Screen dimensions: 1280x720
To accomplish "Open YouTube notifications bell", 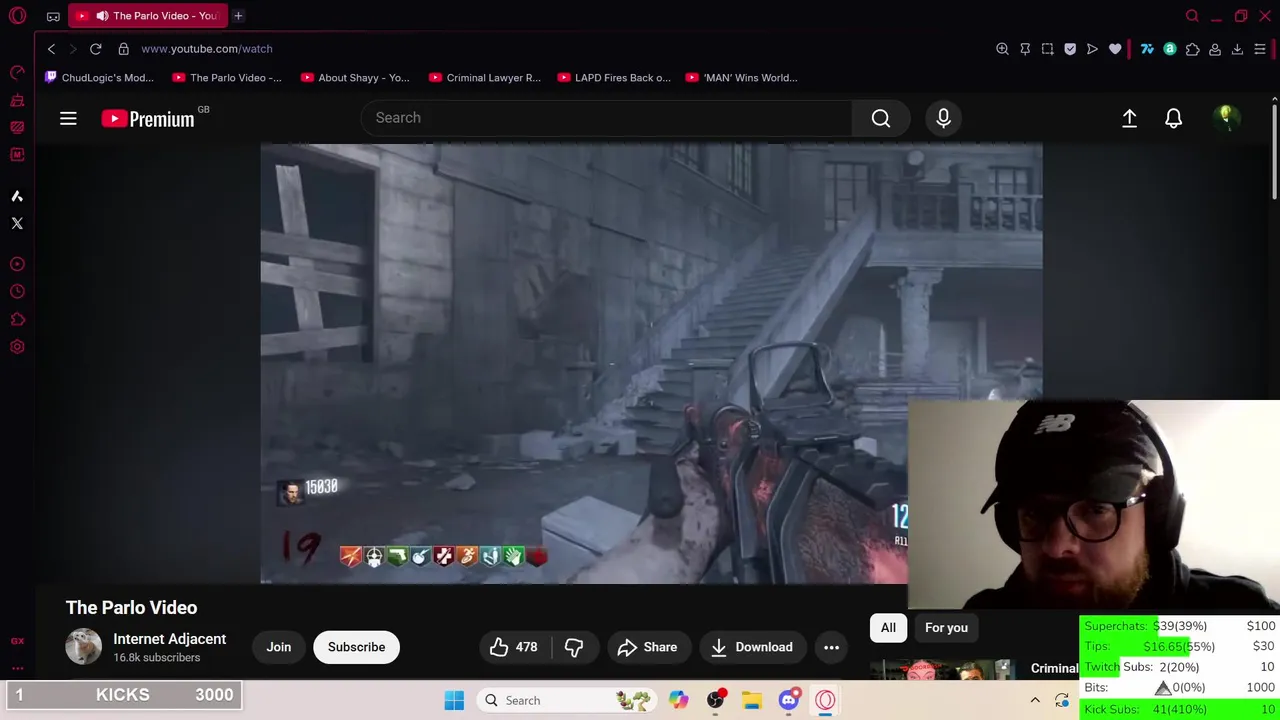I will (x=1174, y=118).
